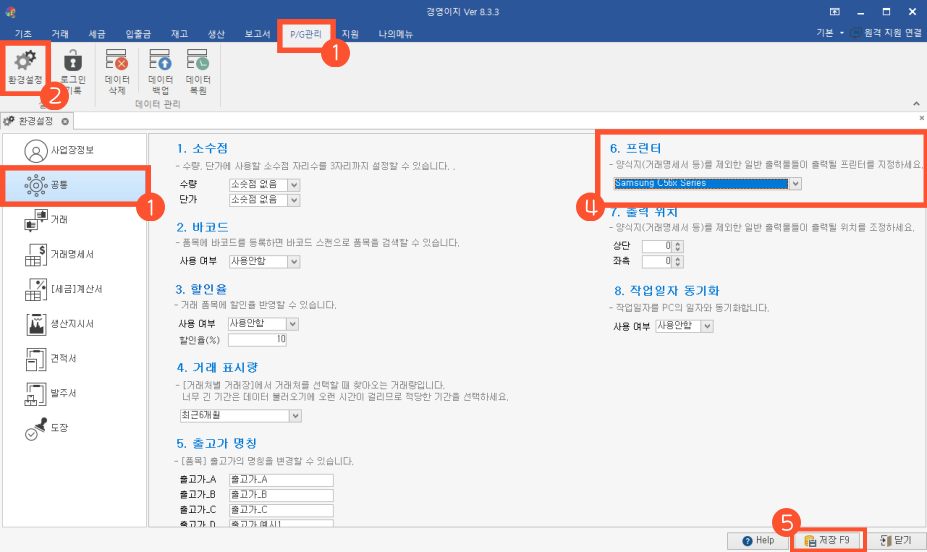Click the Help button
The image size is (927, 552).
(757, 540)
